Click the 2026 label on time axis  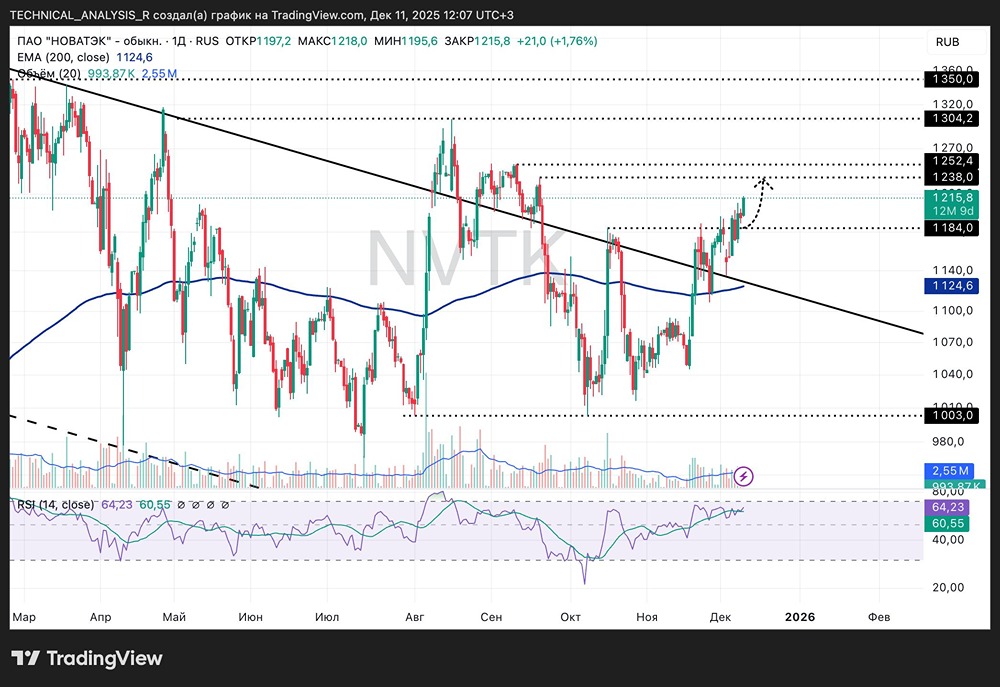pyautogui.click(x=800, y=617)
